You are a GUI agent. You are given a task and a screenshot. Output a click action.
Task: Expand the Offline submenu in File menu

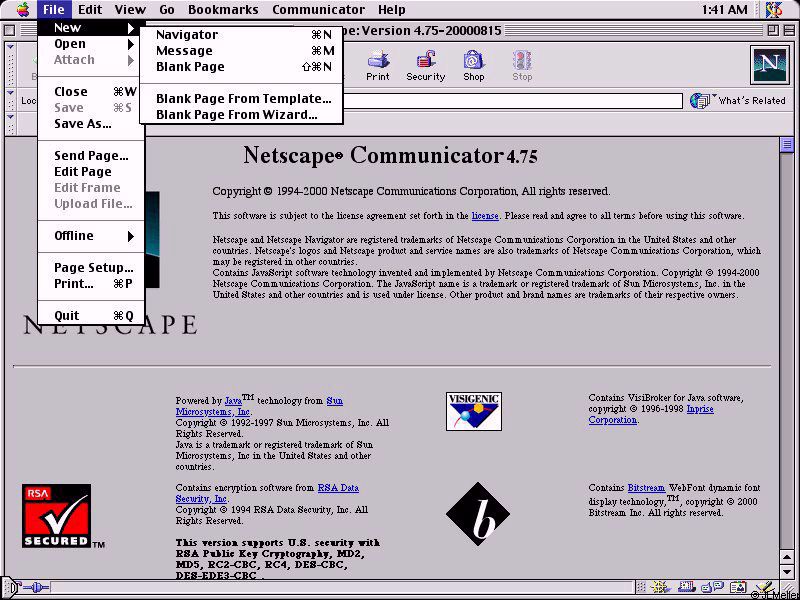pyautogui.click(x=91, y=236)
